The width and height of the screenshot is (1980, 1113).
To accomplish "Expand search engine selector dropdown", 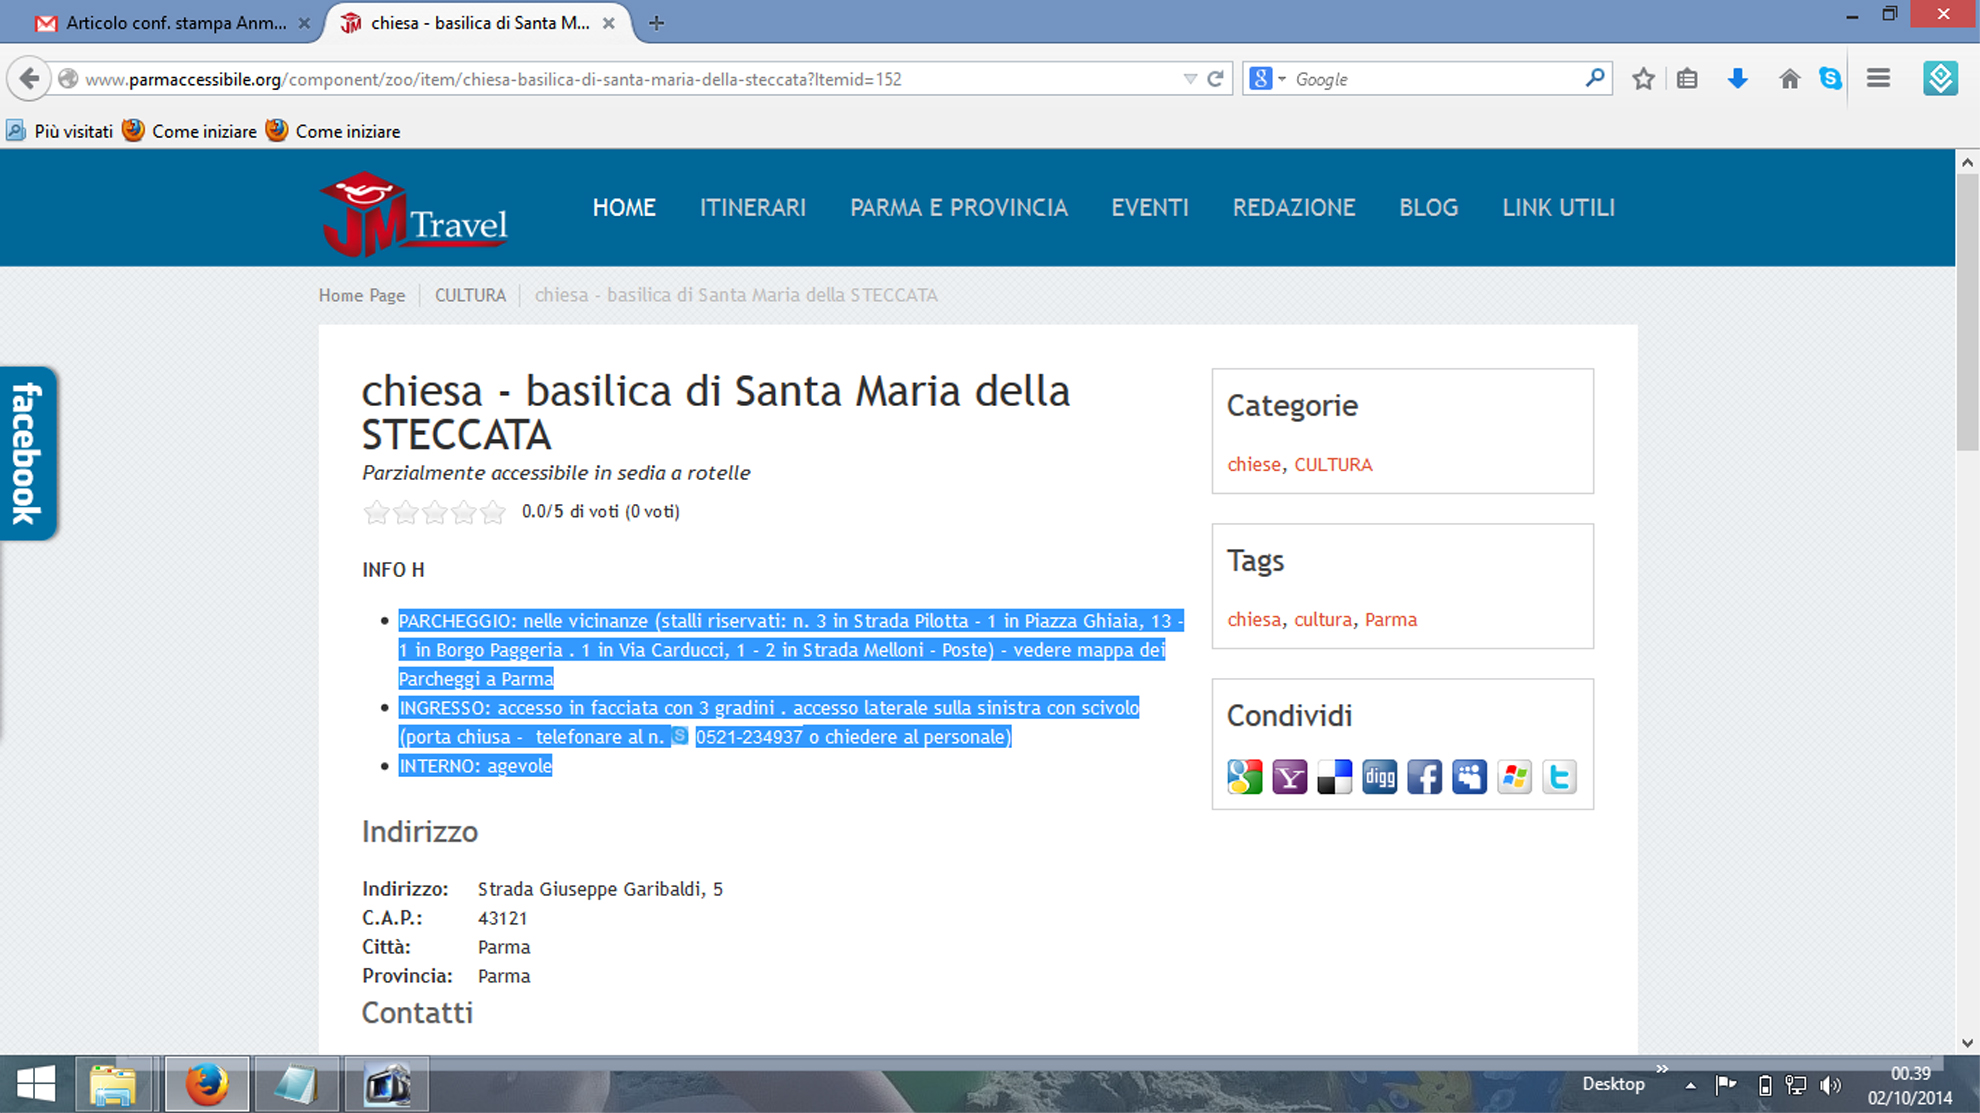I will tap(1282, 79).
